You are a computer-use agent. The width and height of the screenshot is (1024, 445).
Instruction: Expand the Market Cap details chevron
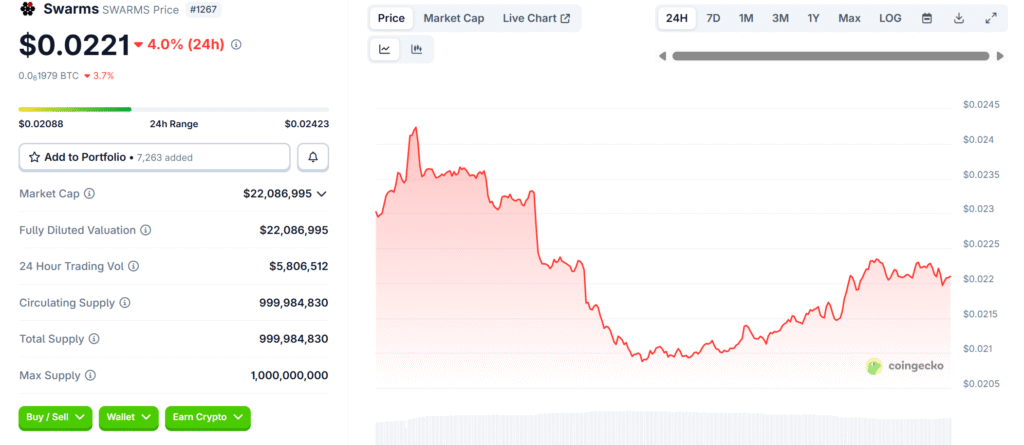click(x=322, y=193)
